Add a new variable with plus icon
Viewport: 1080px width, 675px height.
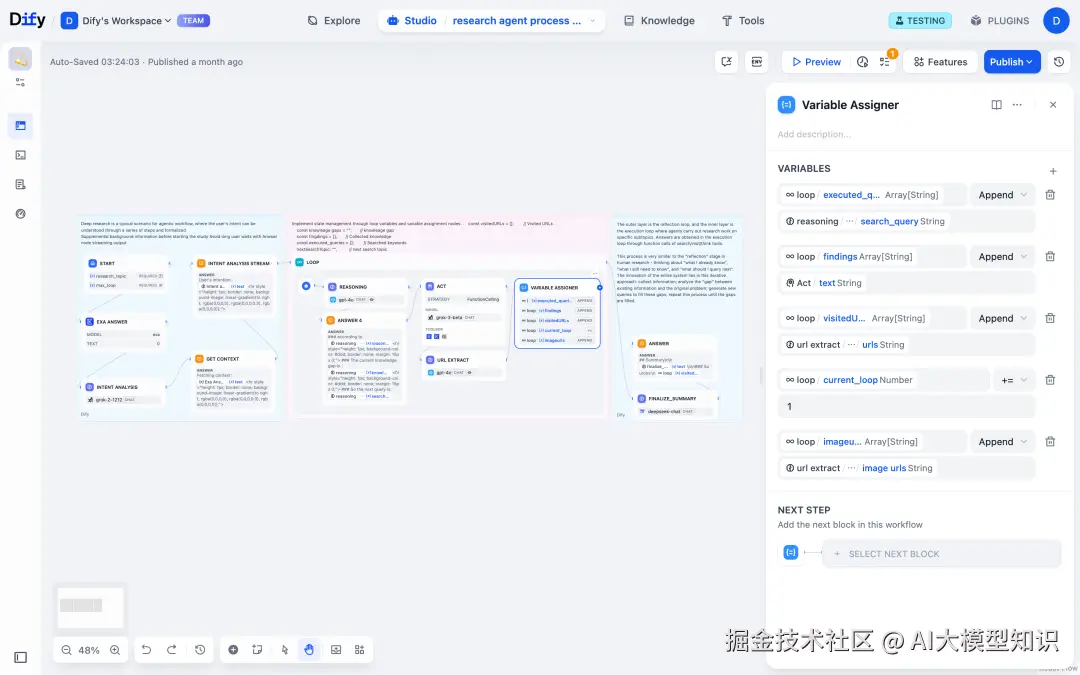pos(1052,171)
